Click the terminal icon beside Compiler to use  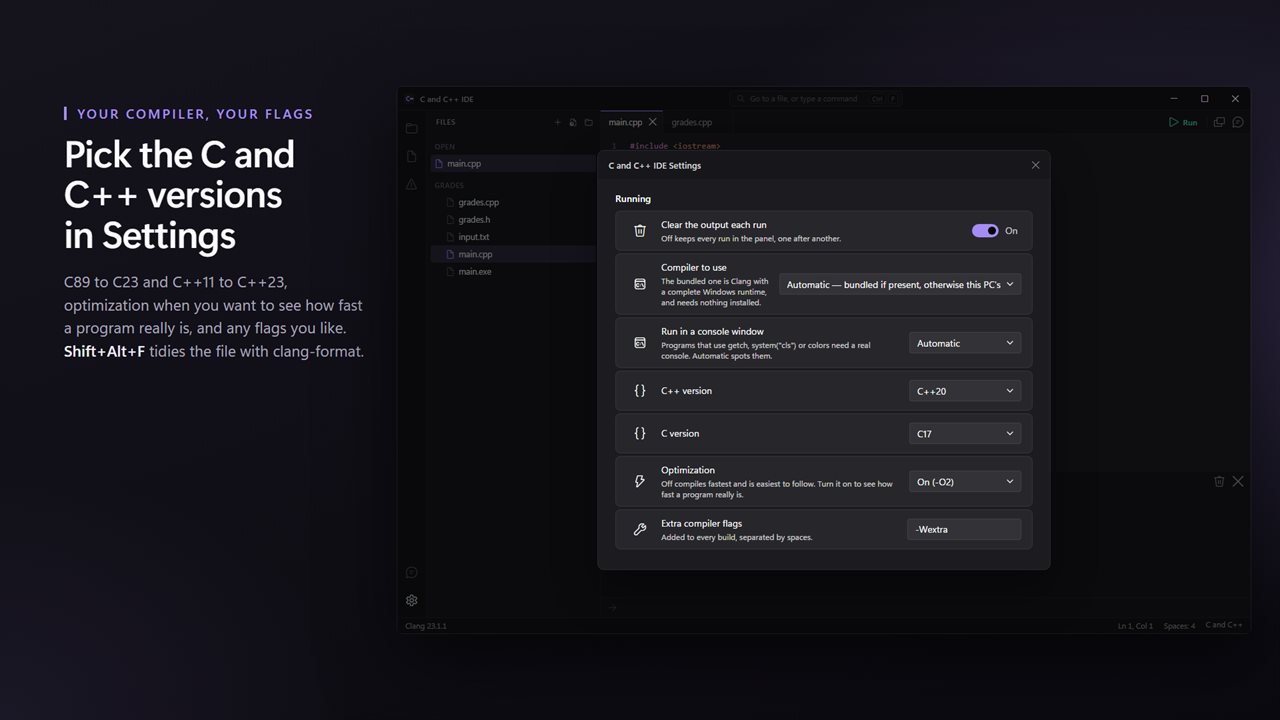click(x=640, y=285)
